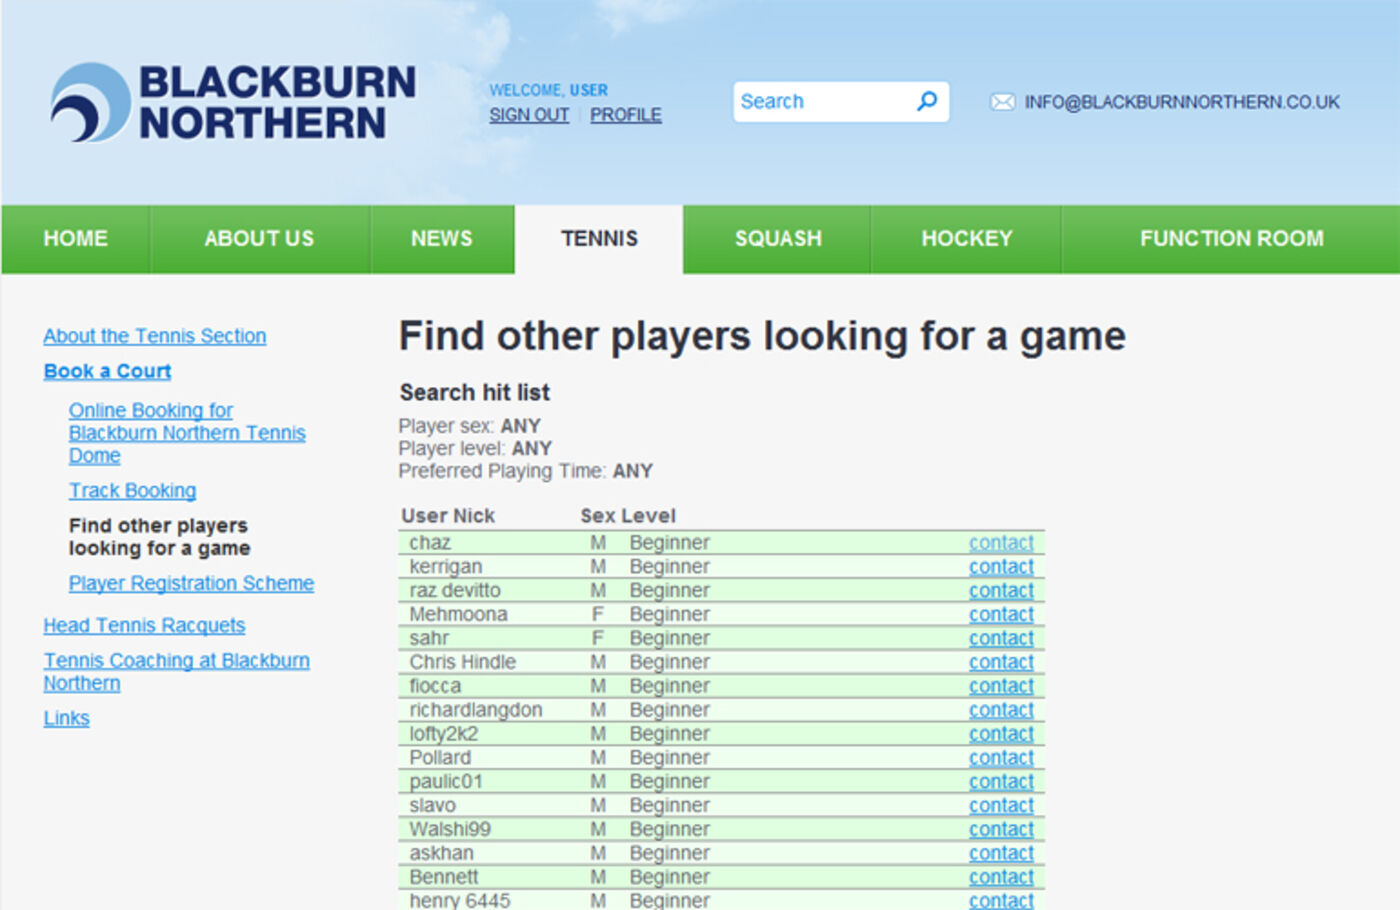
Task: Click the email envelope icon
Action: tap(1002, 102)
